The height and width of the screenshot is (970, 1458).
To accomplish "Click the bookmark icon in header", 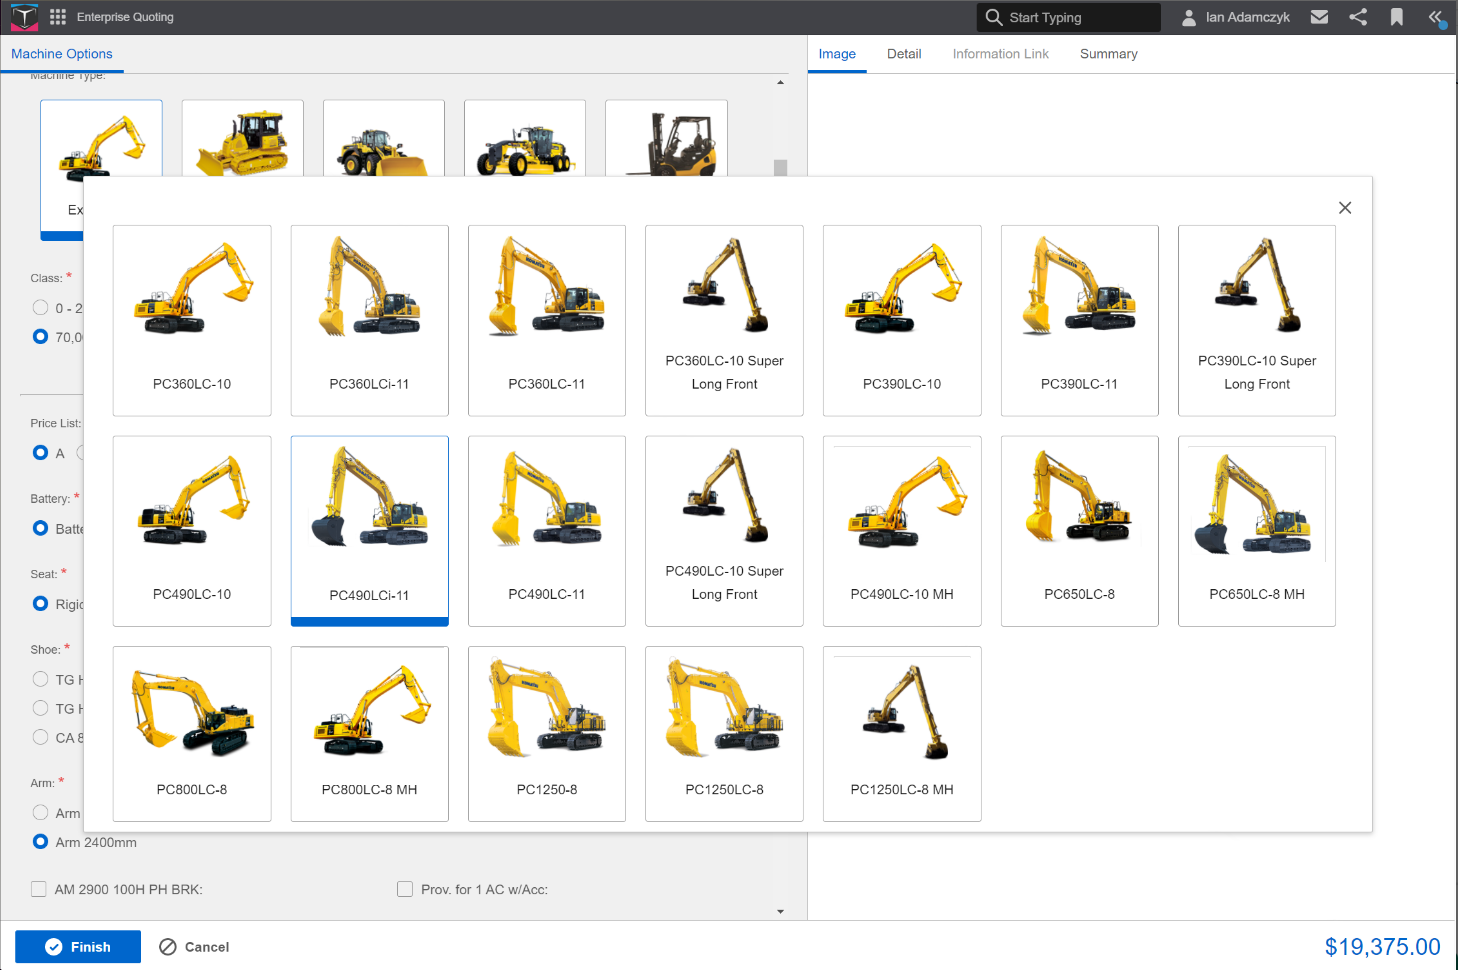I will click(x=1397, y=17).
